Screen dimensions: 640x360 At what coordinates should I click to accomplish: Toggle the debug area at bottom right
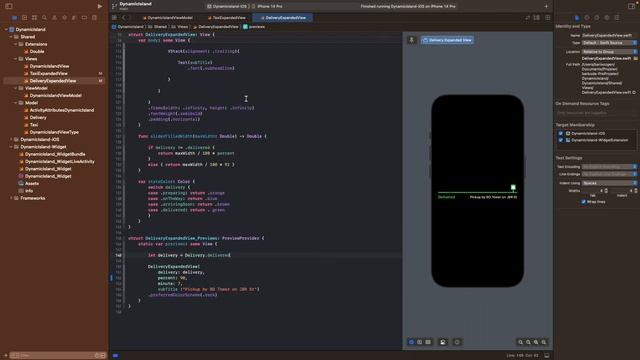(547, 356)
